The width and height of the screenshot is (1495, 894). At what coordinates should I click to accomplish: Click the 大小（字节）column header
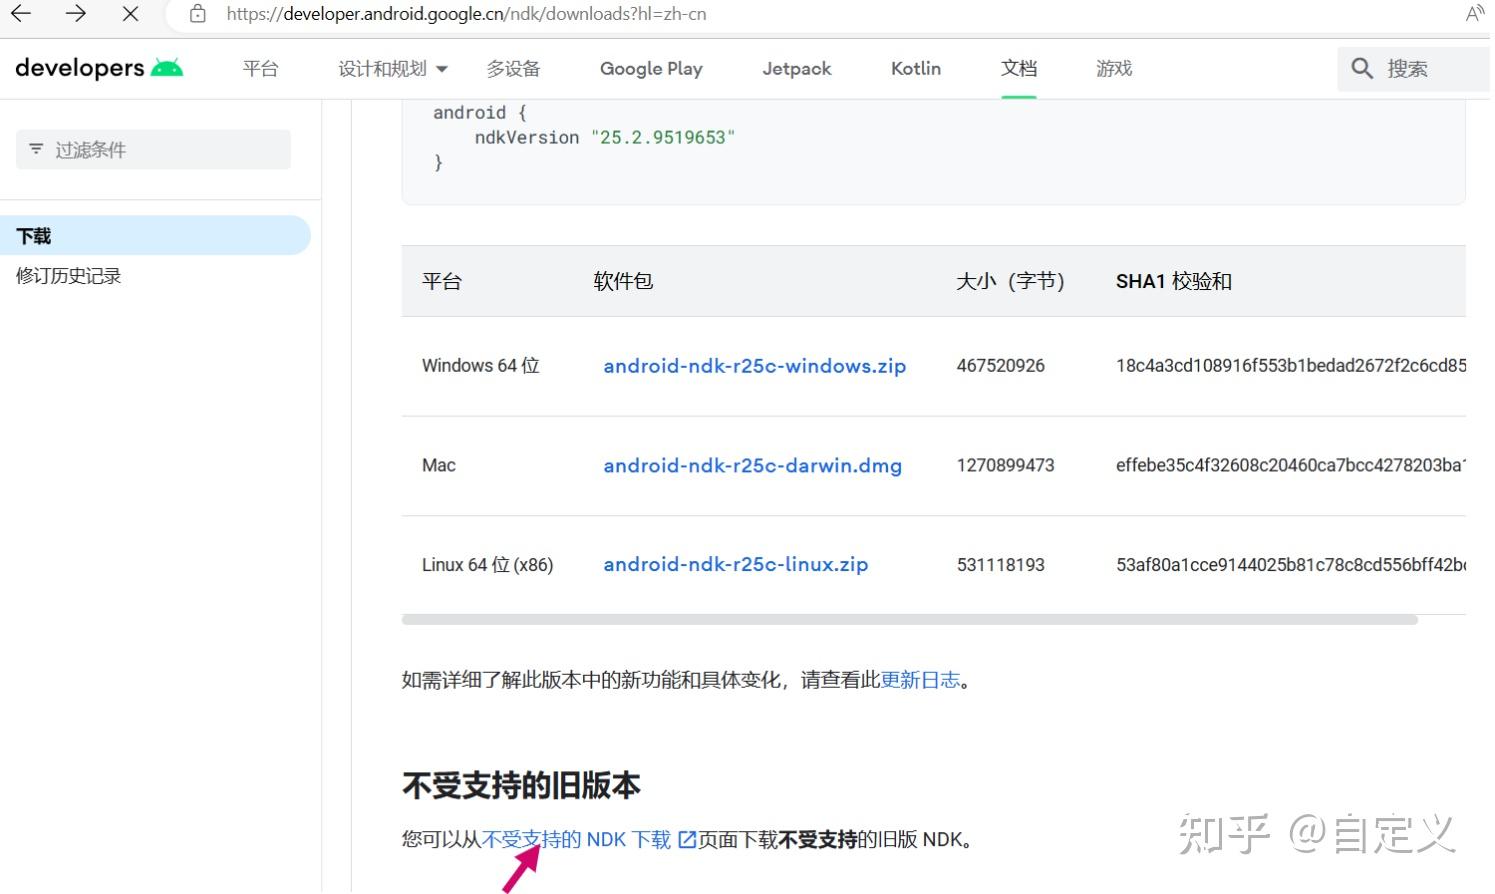click(x=1010, y=282)
